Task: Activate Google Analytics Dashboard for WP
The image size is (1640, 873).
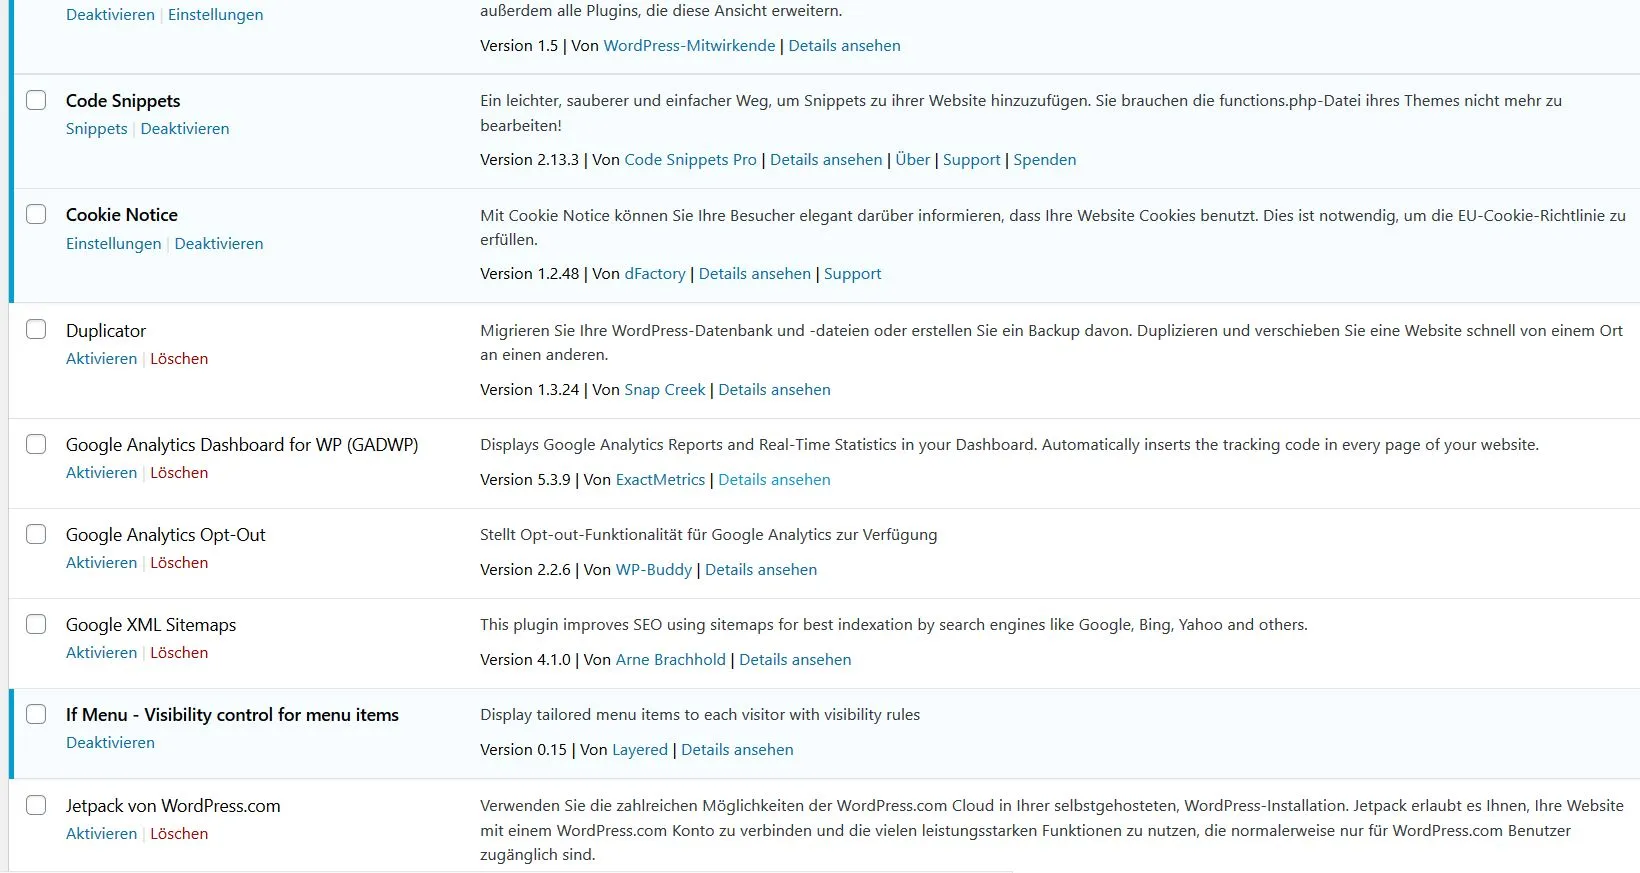Action: click(x=101, y=473)
